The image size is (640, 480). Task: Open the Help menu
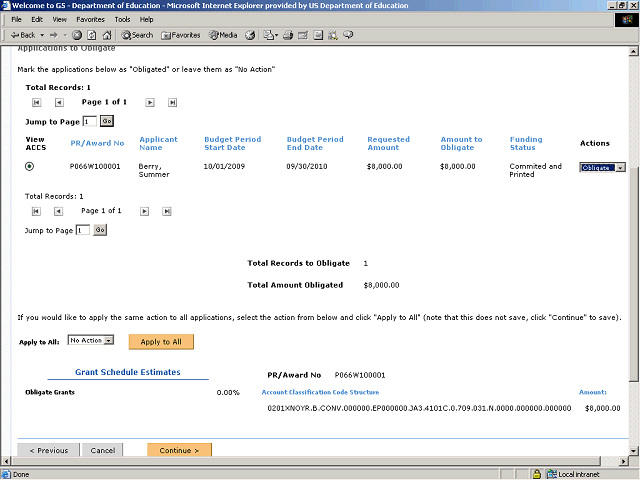146,19
